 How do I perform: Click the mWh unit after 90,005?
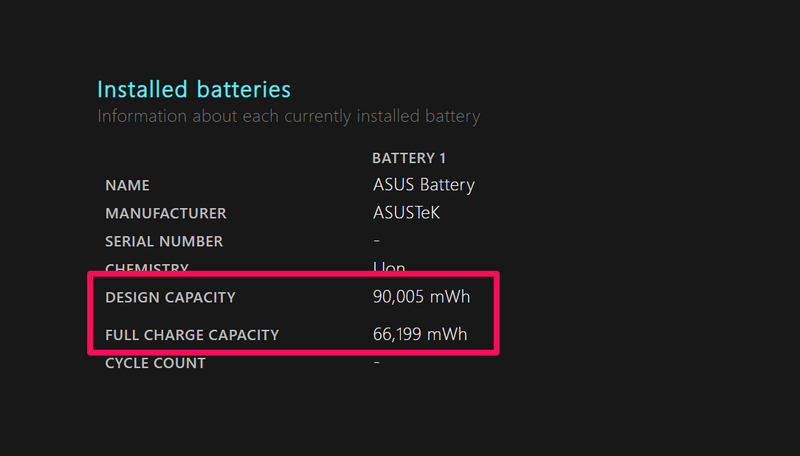pos(448,297)
